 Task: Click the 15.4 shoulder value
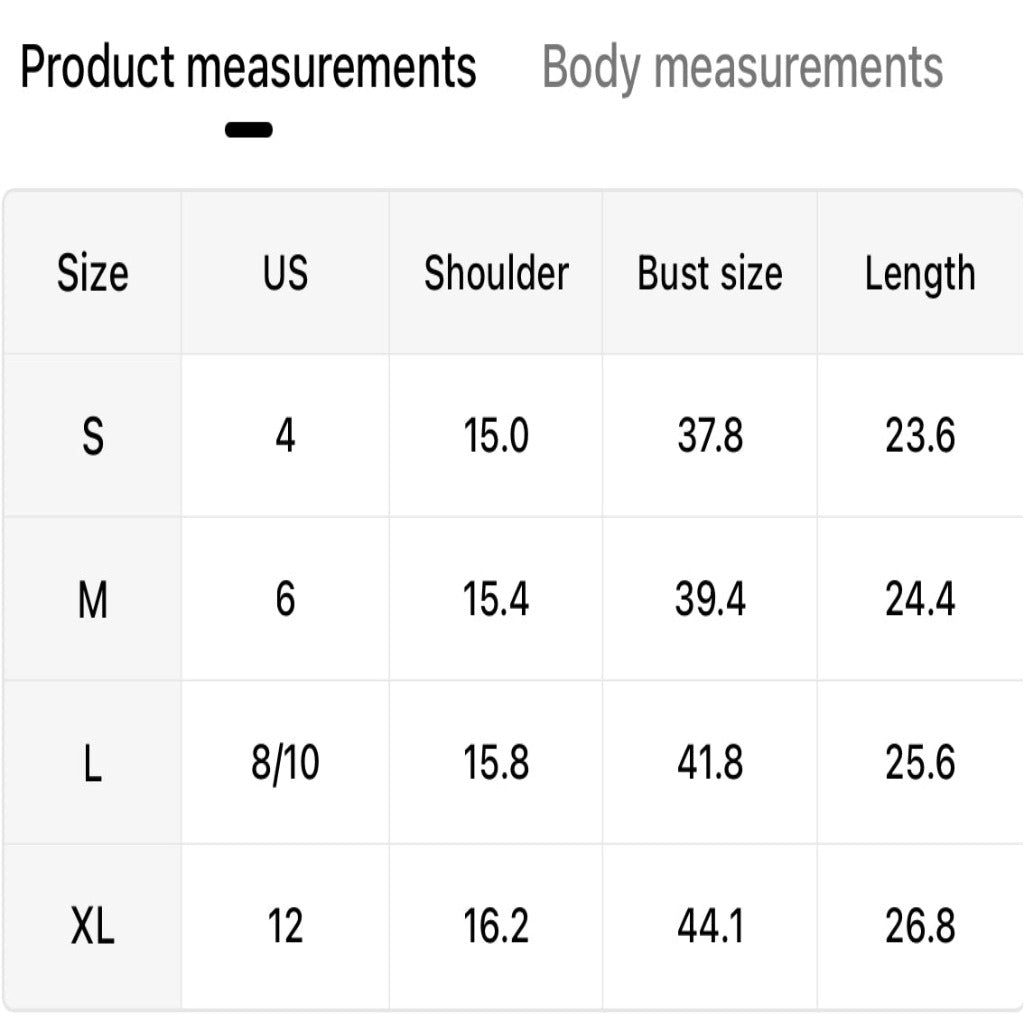pyautogui.click(x=496, y=600)
